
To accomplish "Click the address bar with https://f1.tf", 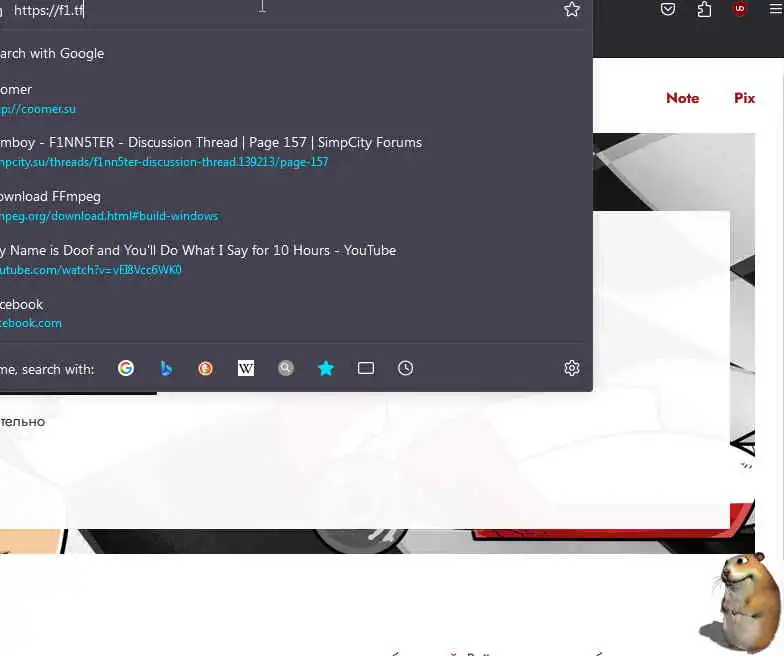I will pos(280,10).
